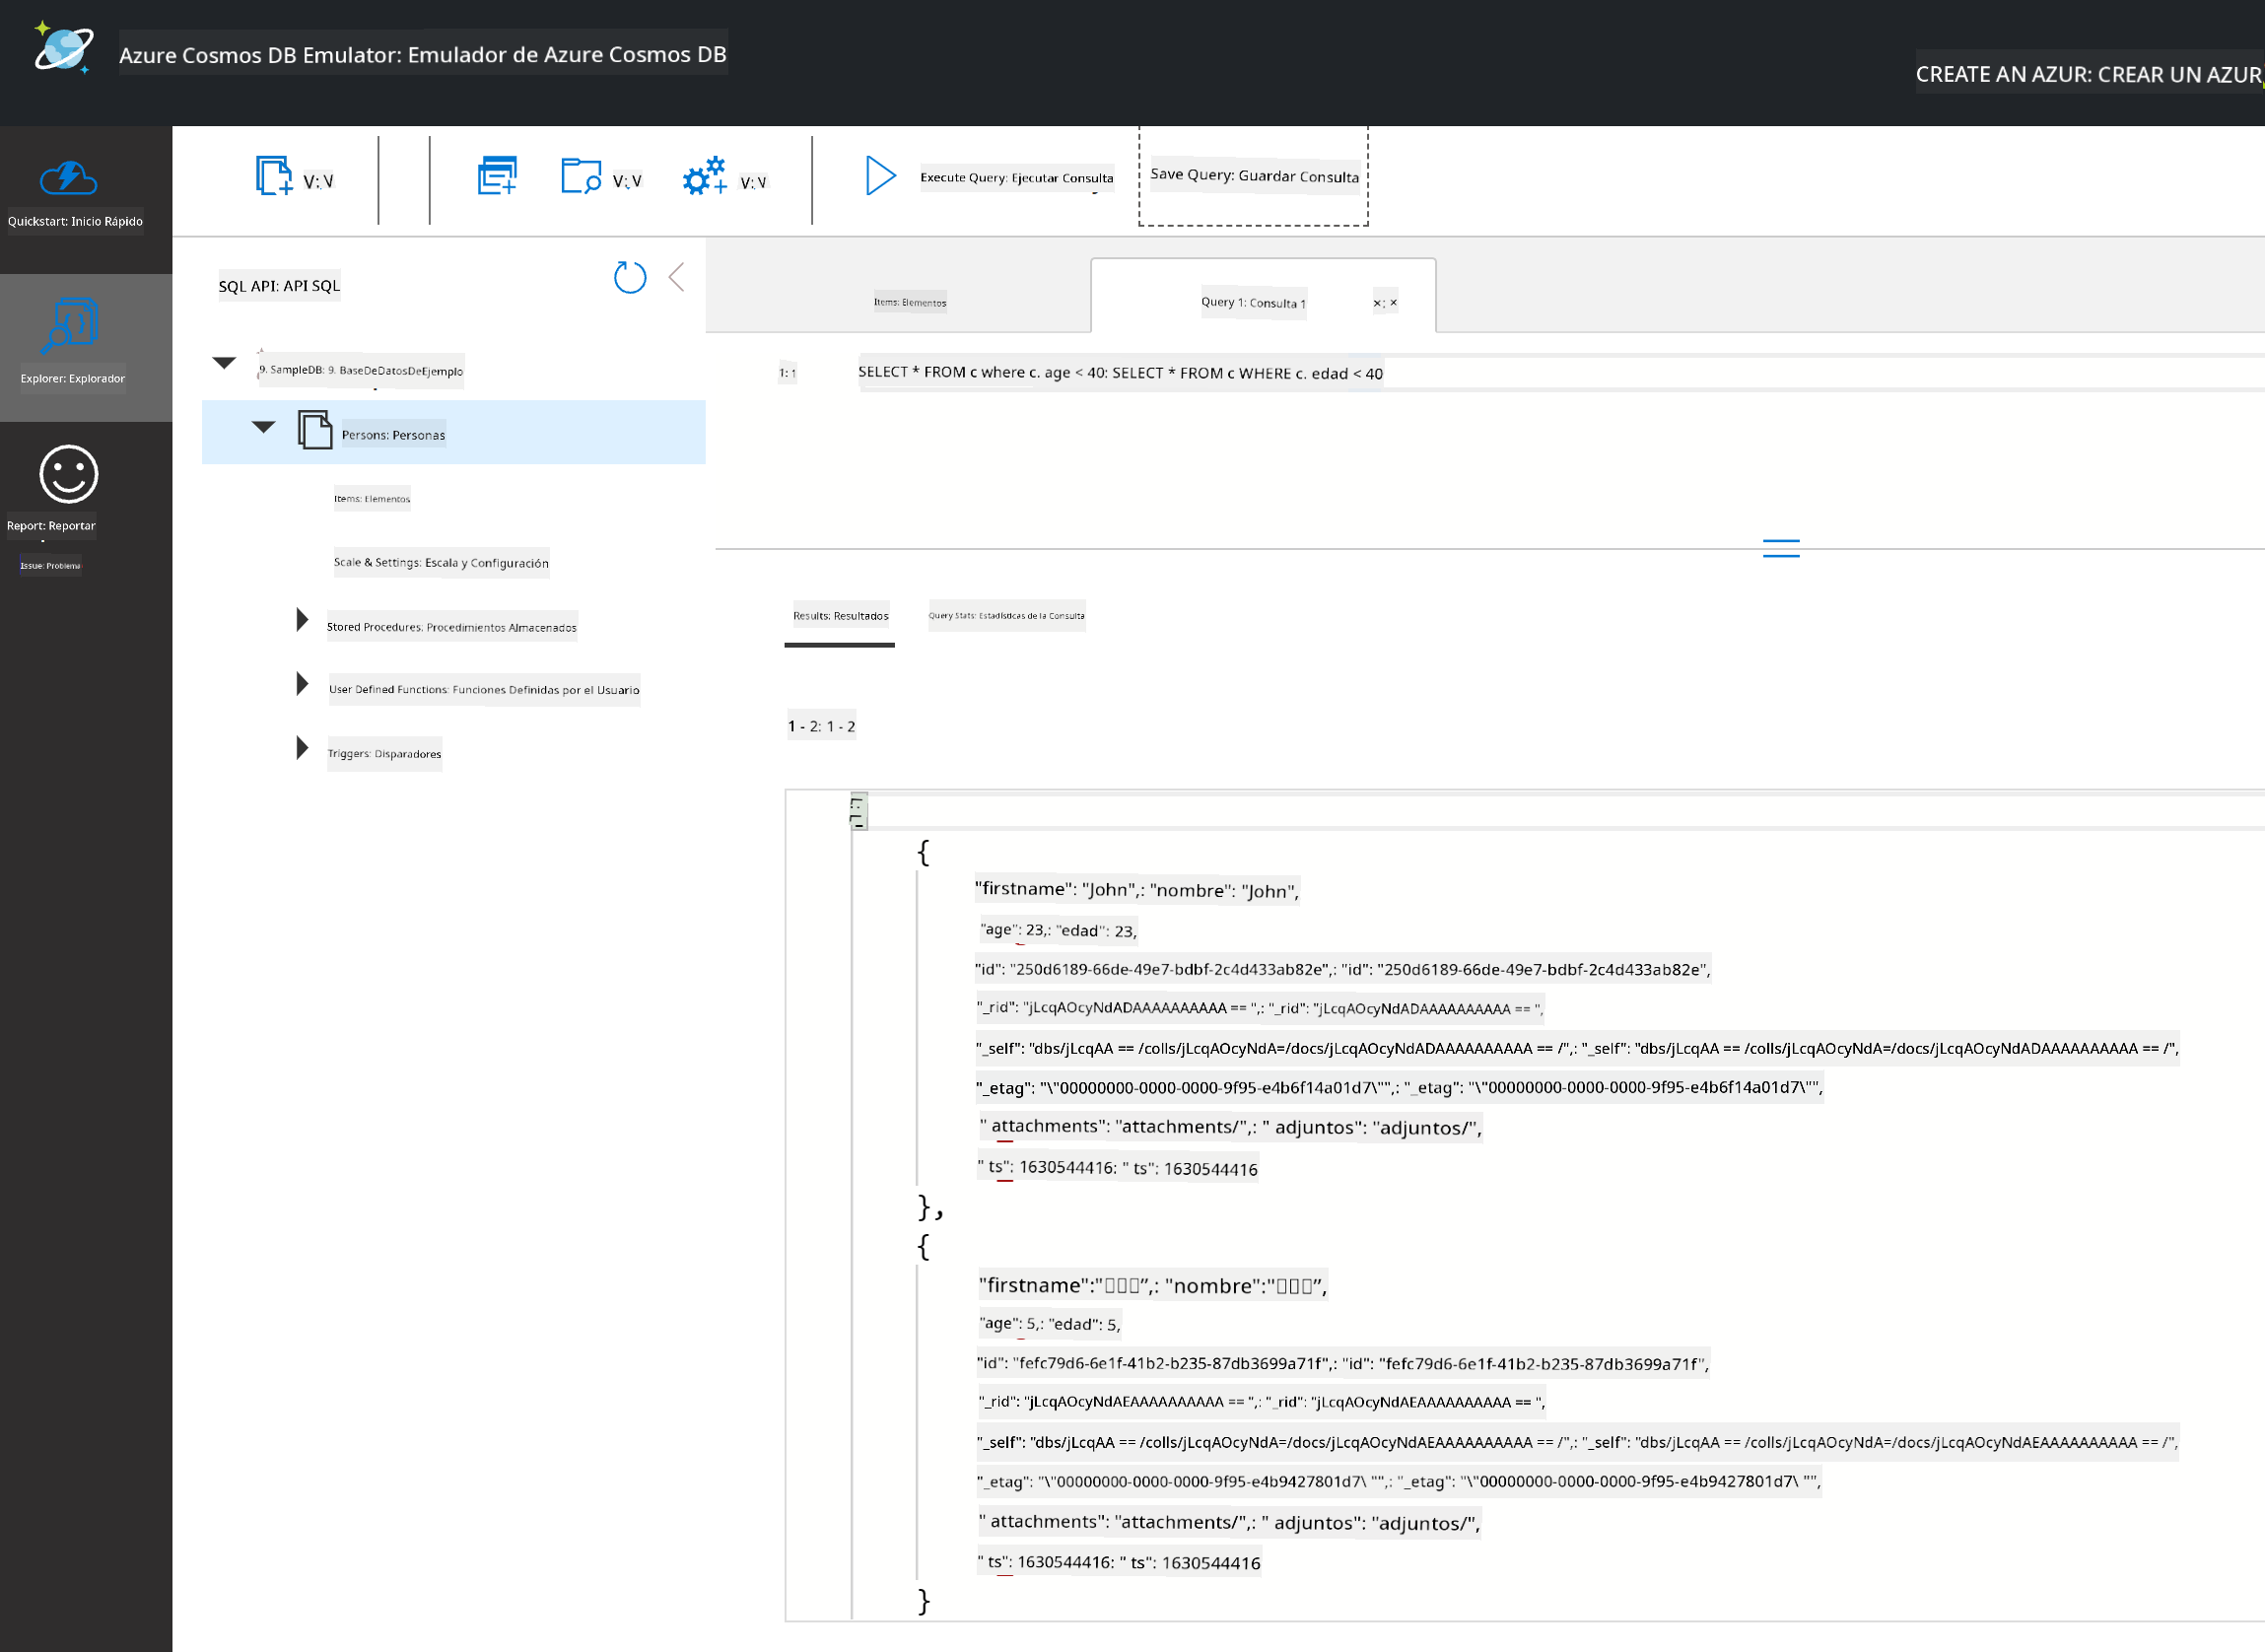The width and height of the screenshot is (2265, 1652).
Task: Click the Open Query folder icon
Action: 581,177
